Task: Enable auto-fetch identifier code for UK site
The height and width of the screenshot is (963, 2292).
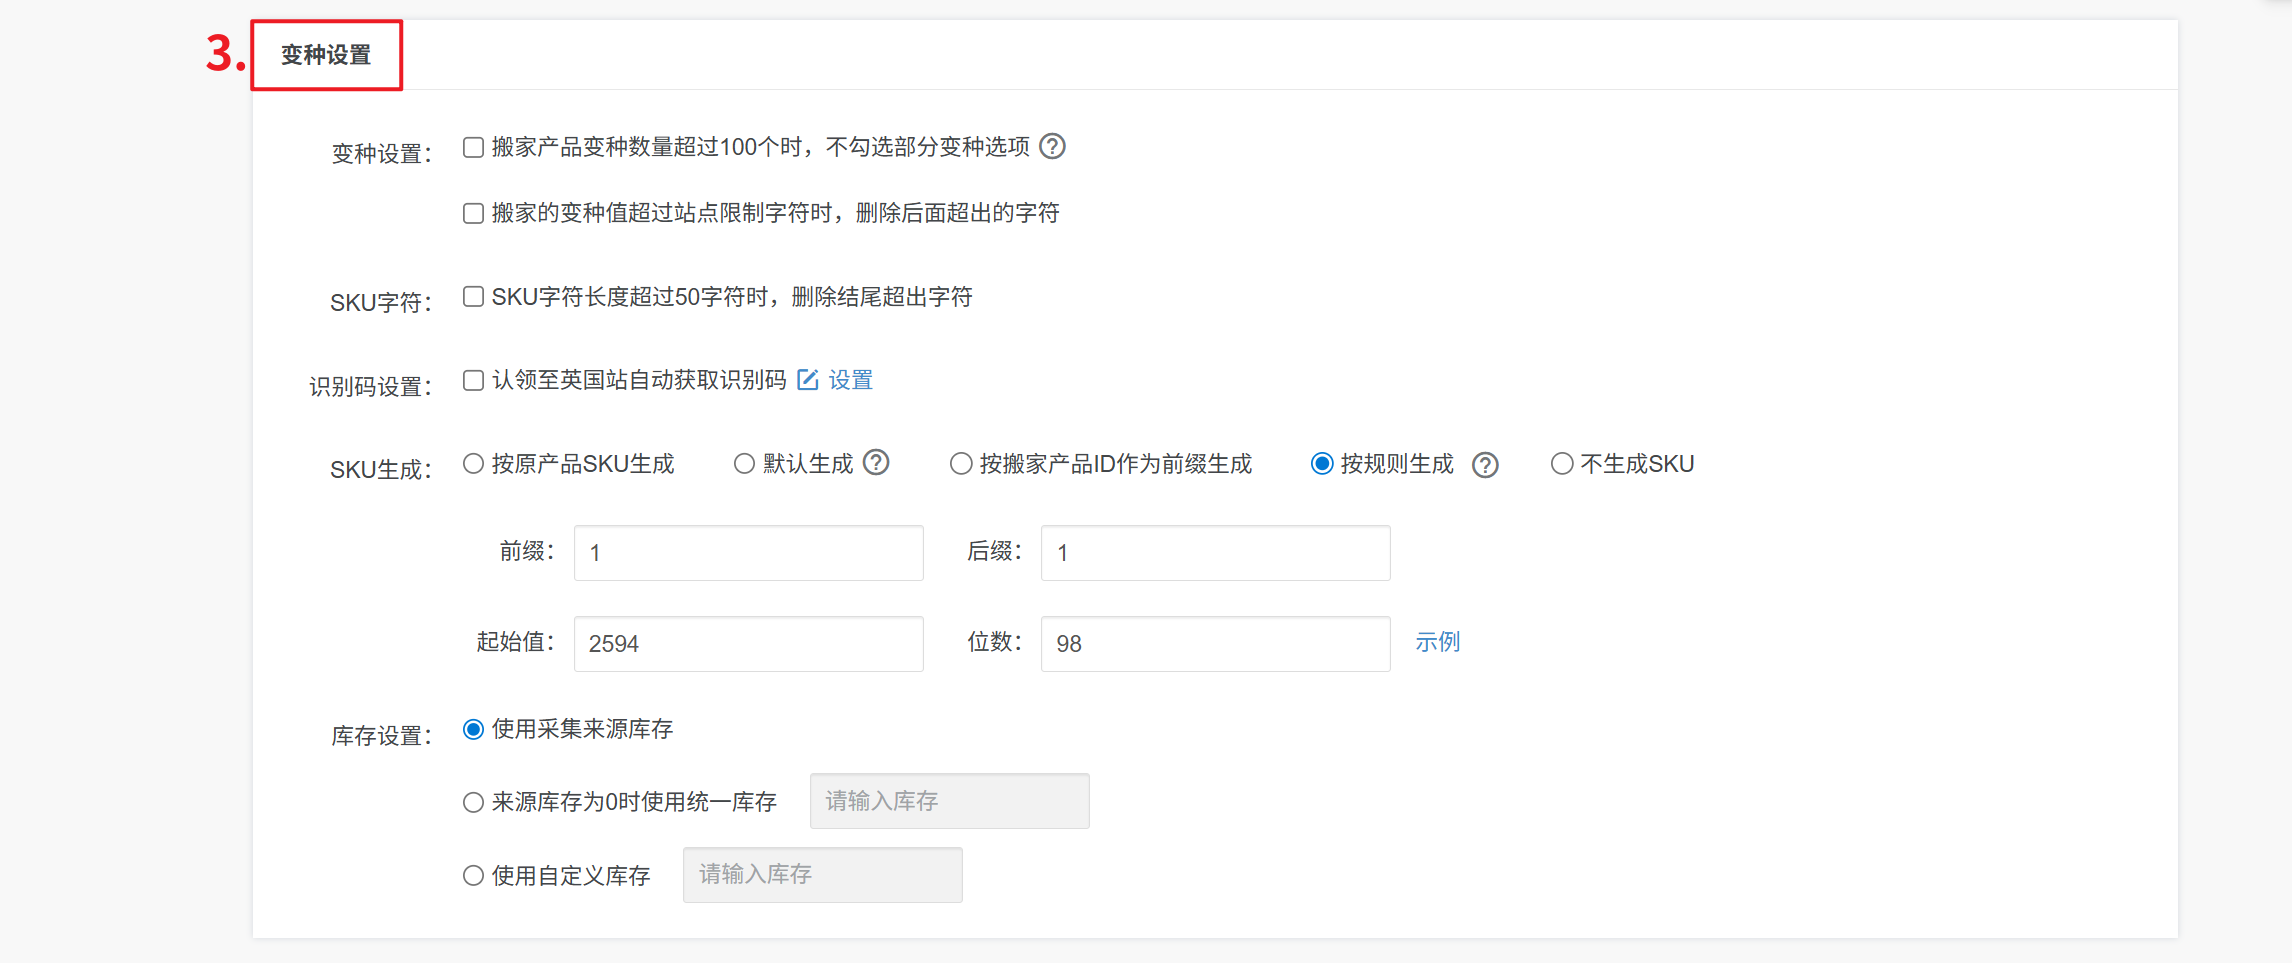Action: coord(474,381)
